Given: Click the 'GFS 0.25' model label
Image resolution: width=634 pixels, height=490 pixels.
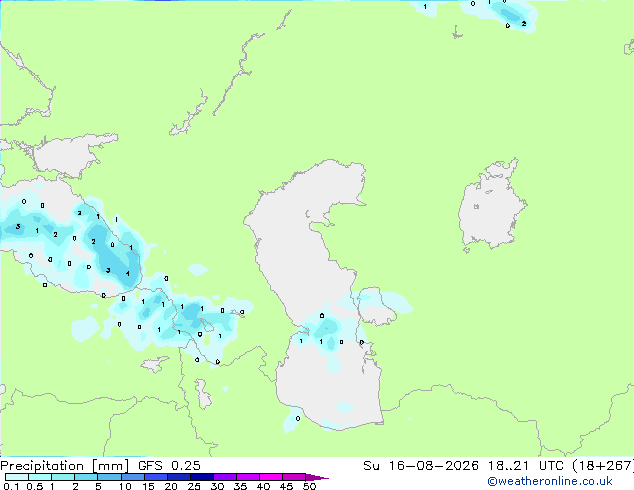Looking at the screenshot, I should pos(169,466).
